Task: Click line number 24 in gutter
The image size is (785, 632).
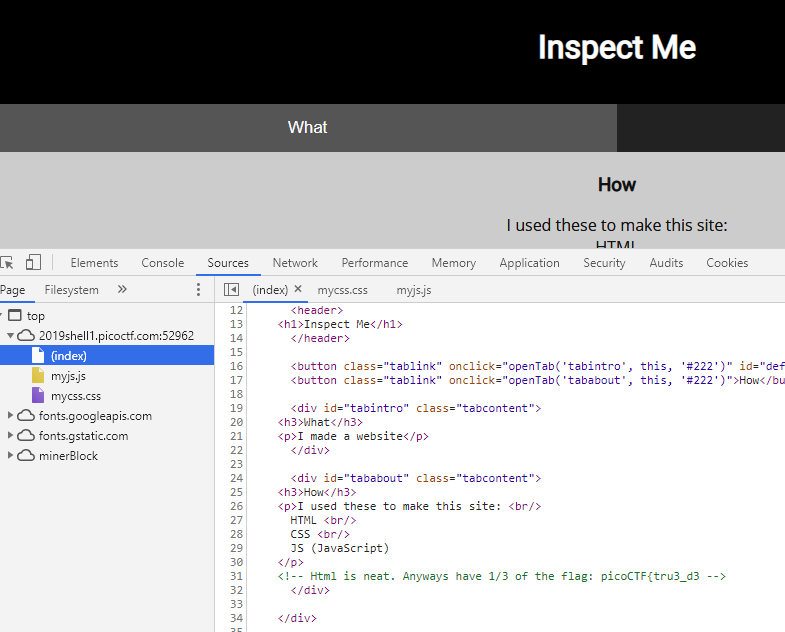Action: click(236, 478)
